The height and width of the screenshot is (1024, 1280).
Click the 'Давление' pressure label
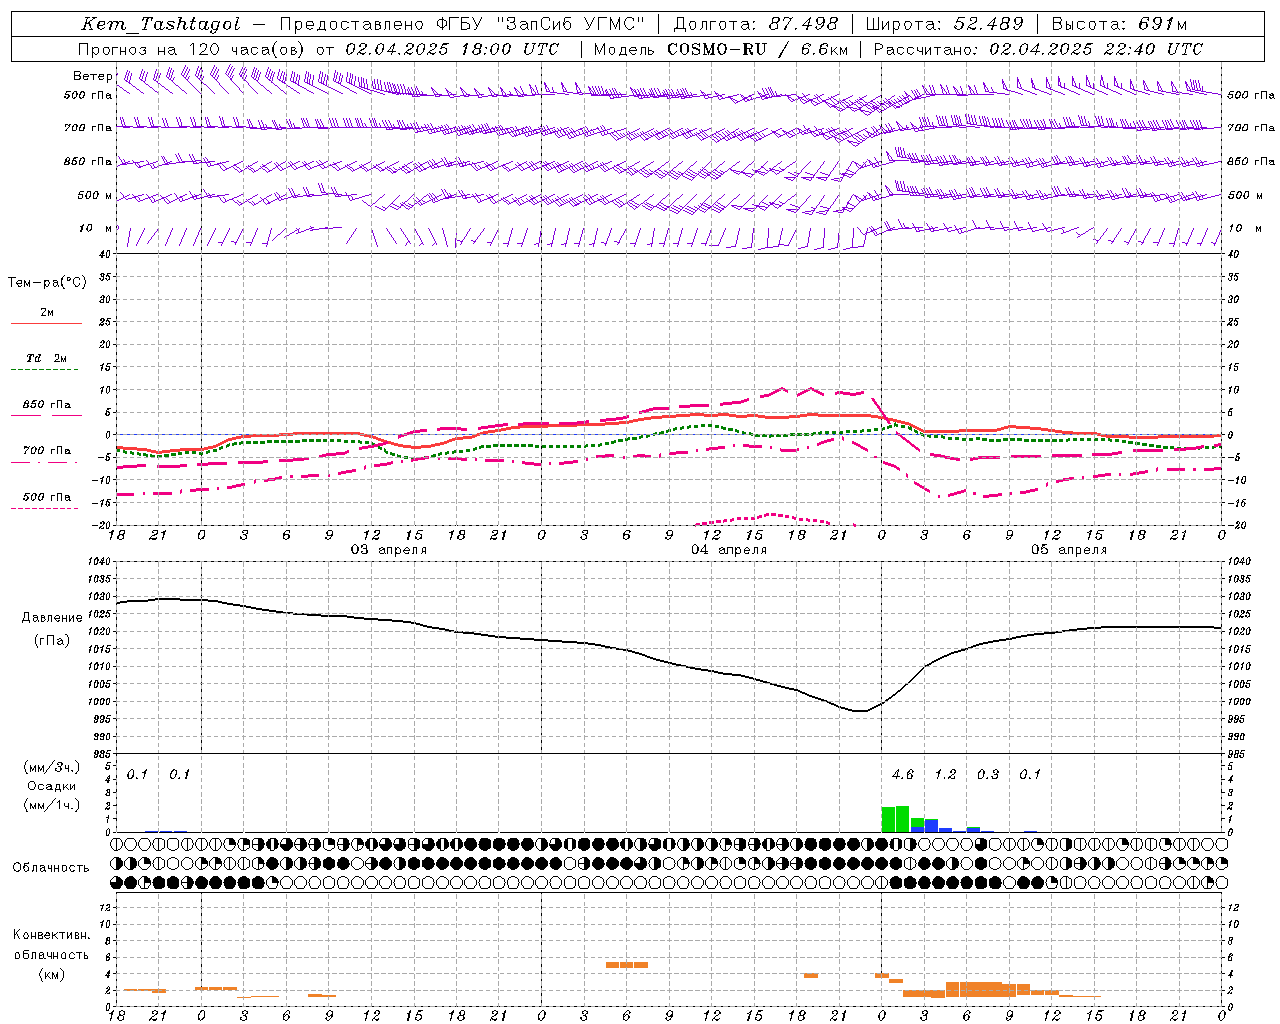pyautogui.click(x=52, y=618)
